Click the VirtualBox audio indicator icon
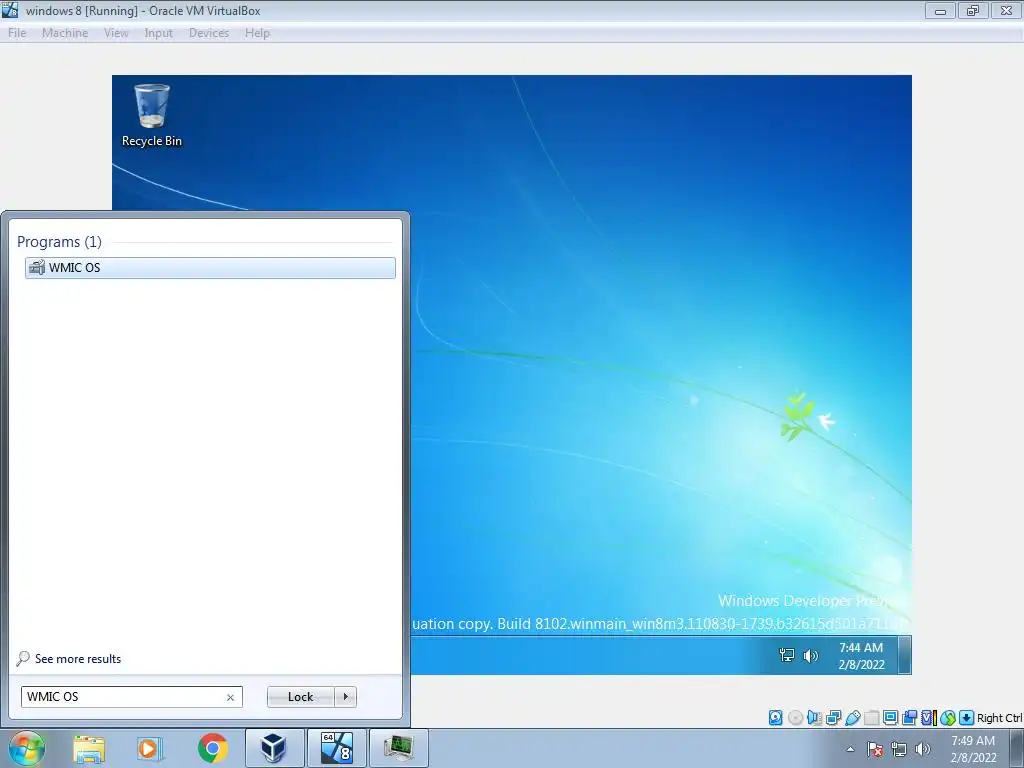Screen dimensions: 1024x768 click(x=814, y=718)
